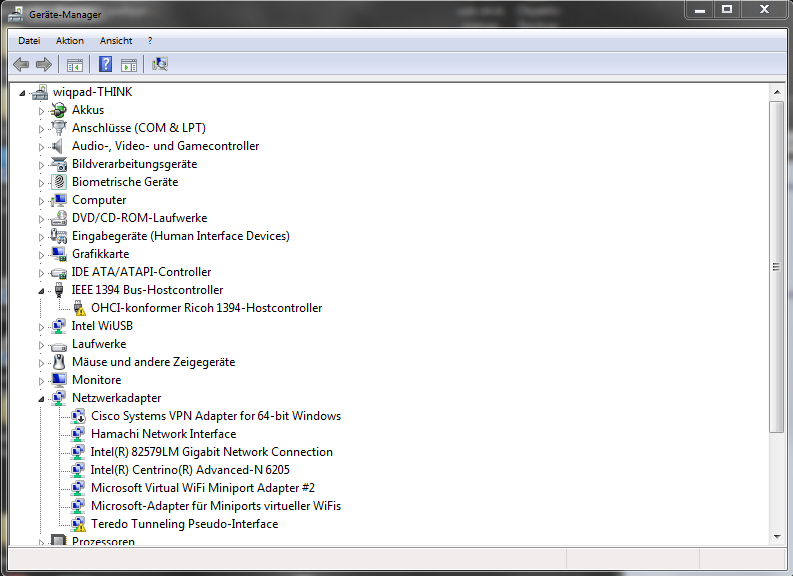Expand the Grafikkarte category
793x576 pixels.
(41, 255)
